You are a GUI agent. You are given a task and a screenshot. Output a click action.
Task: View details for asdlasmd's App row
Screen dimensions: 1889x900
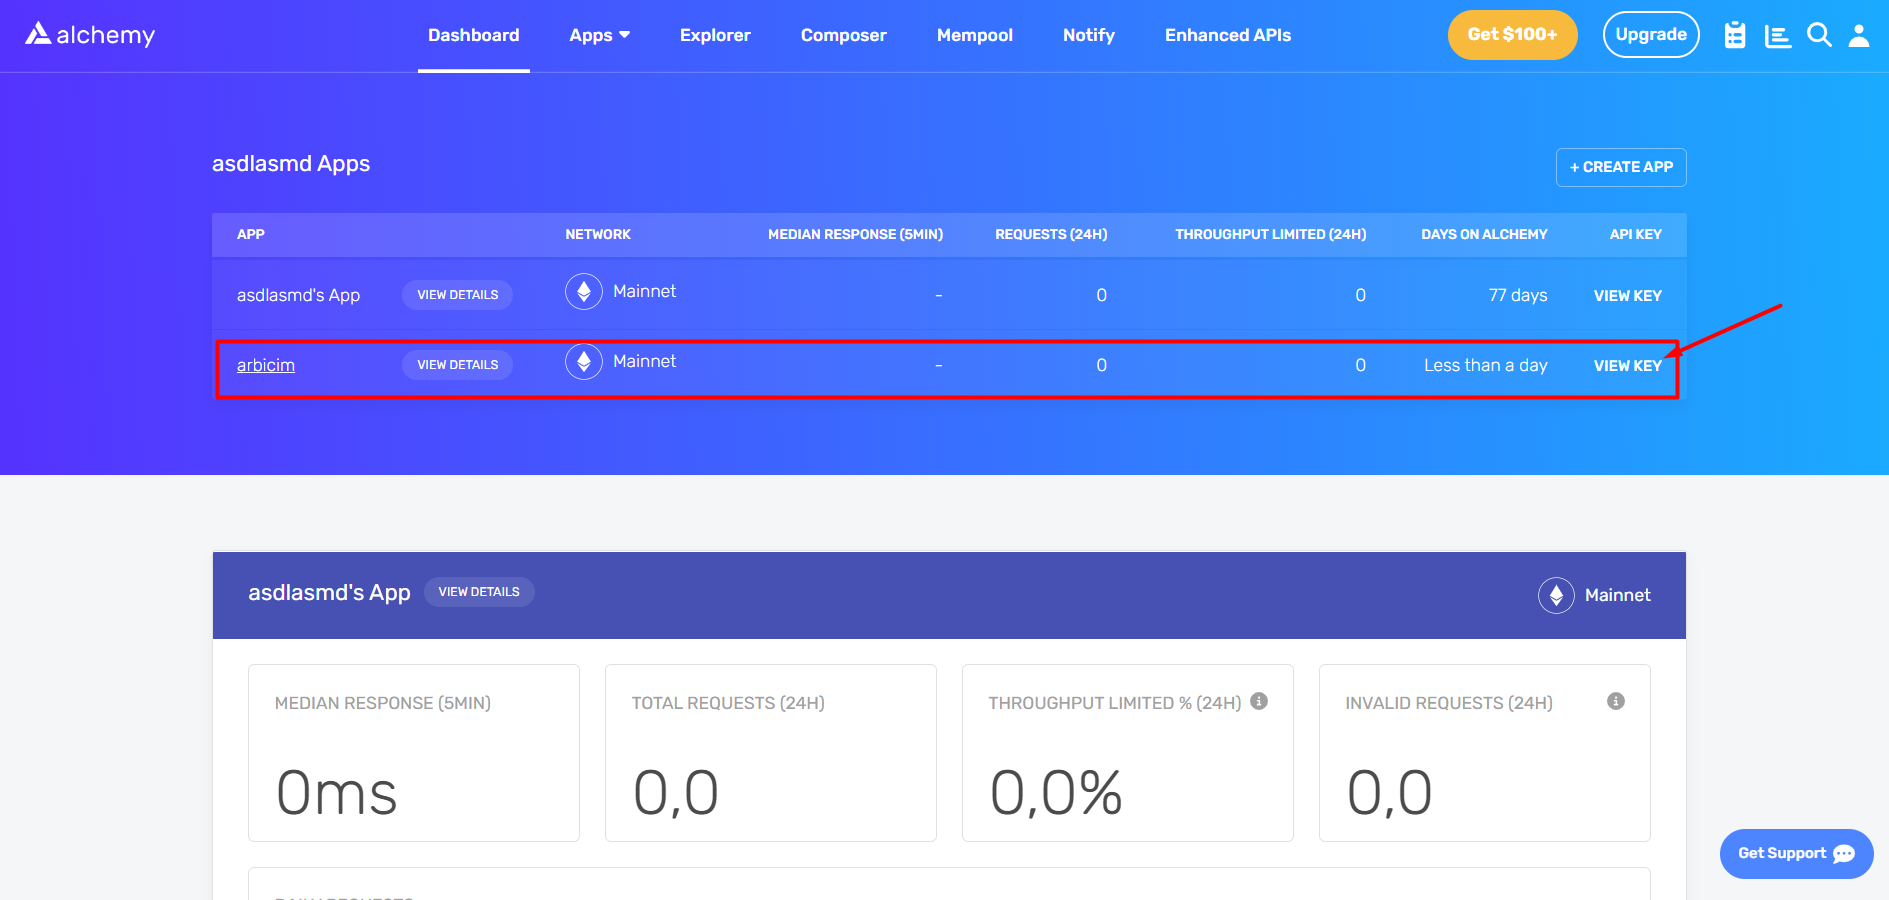click(458, 295)
